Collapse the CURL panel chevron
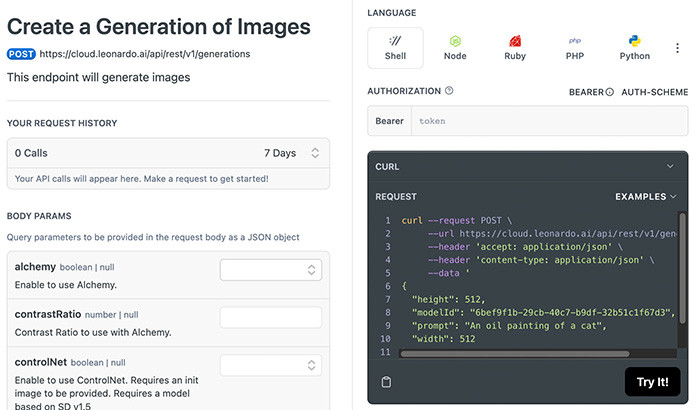 pyautogui.click(x=670, y=166)
